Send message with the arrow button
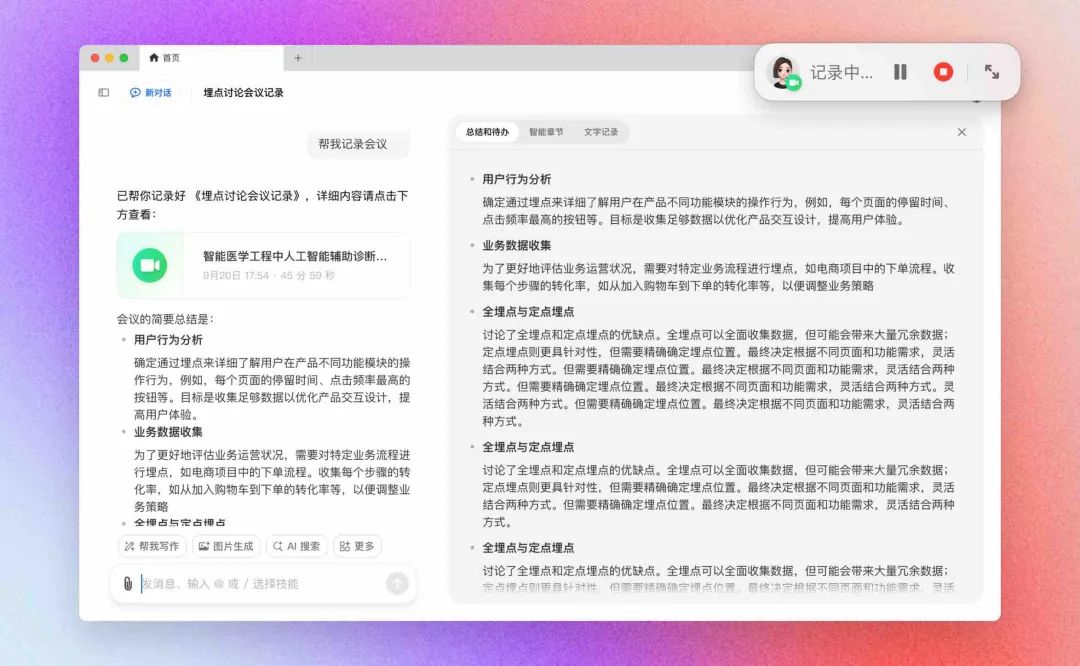This screenshot has height=666, width=1080. pos(397,583)
